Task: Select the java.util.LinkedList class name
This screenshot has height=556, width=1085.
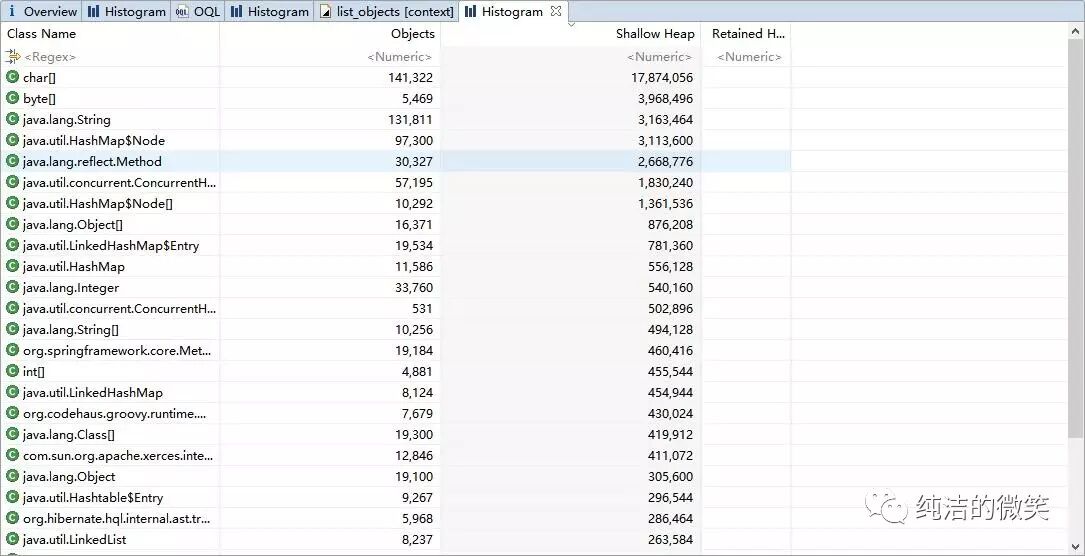Action: pyautogui.click(x=74, y=539)
